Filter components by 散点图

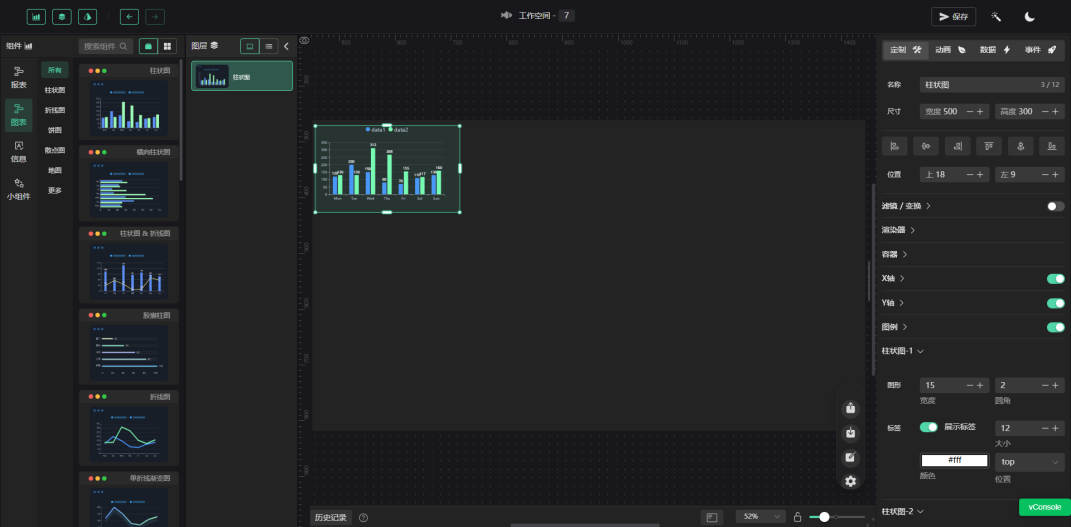[55, 150]
